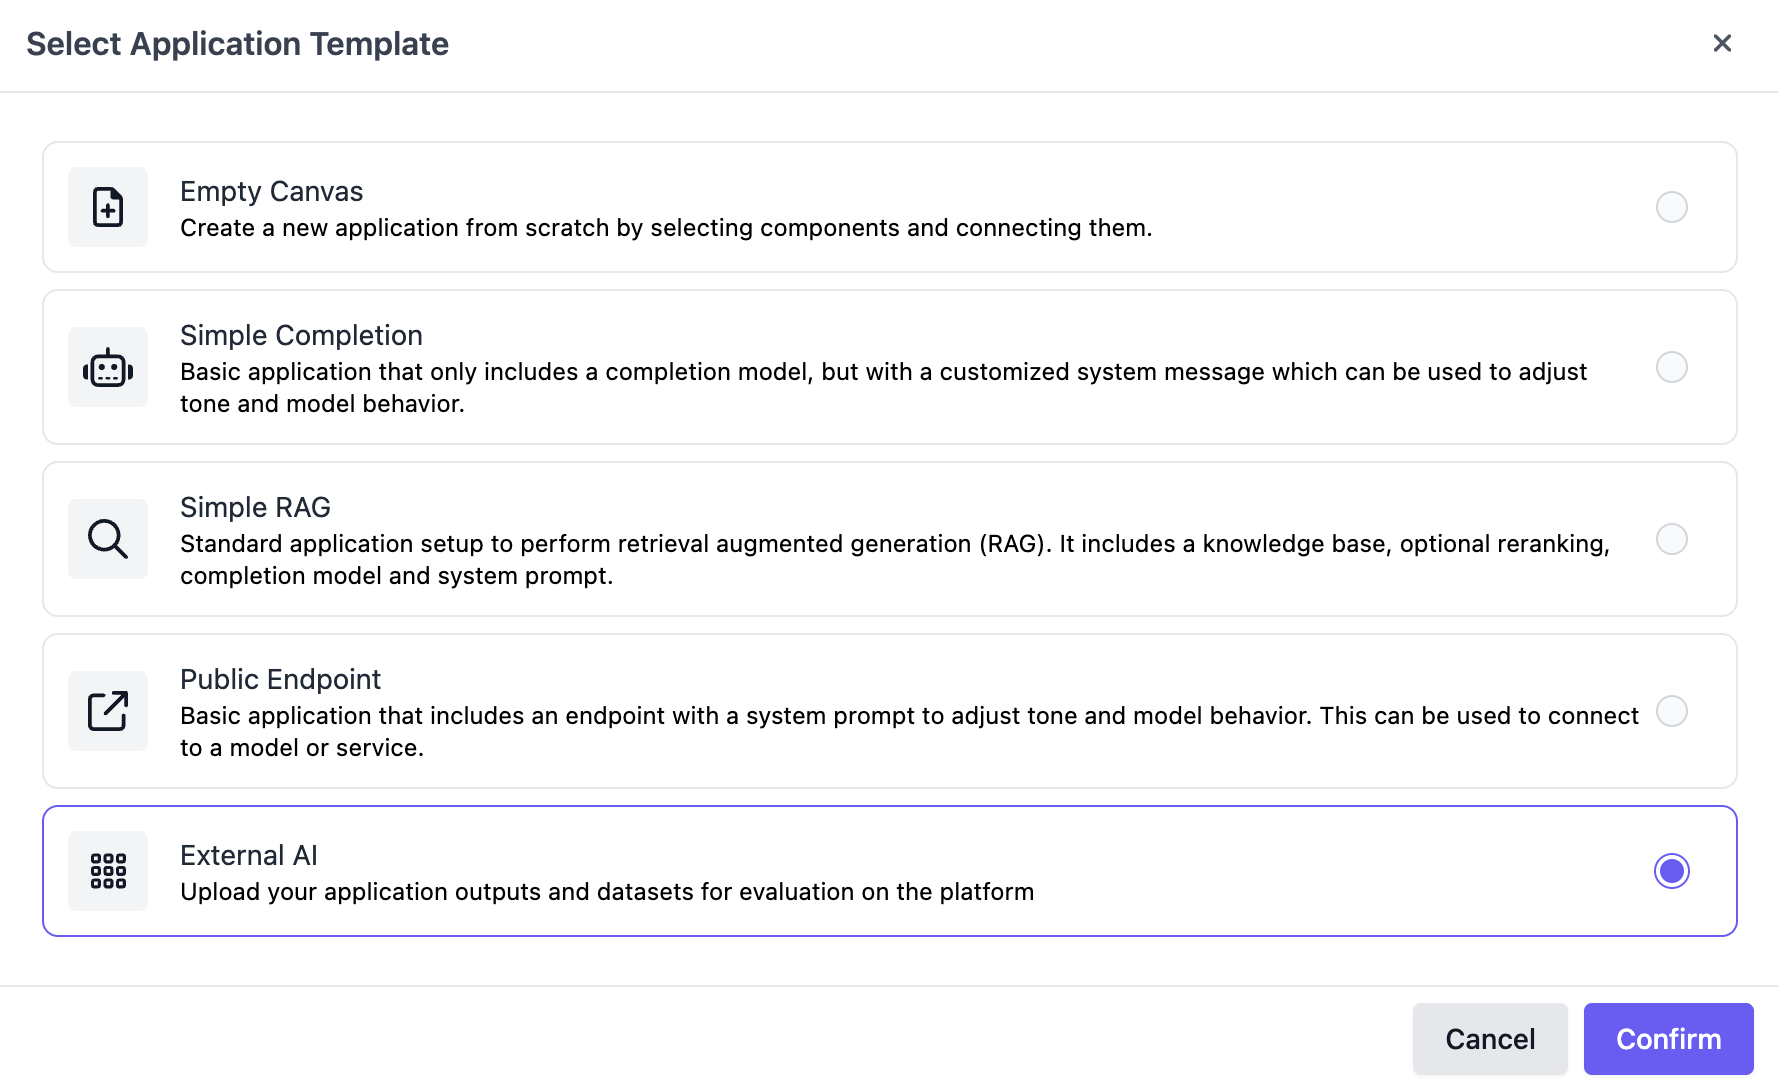The image size is (1778, 1086).
Task: Pick the Public Endpoint radio option
Action: (x=1672, y=711)
